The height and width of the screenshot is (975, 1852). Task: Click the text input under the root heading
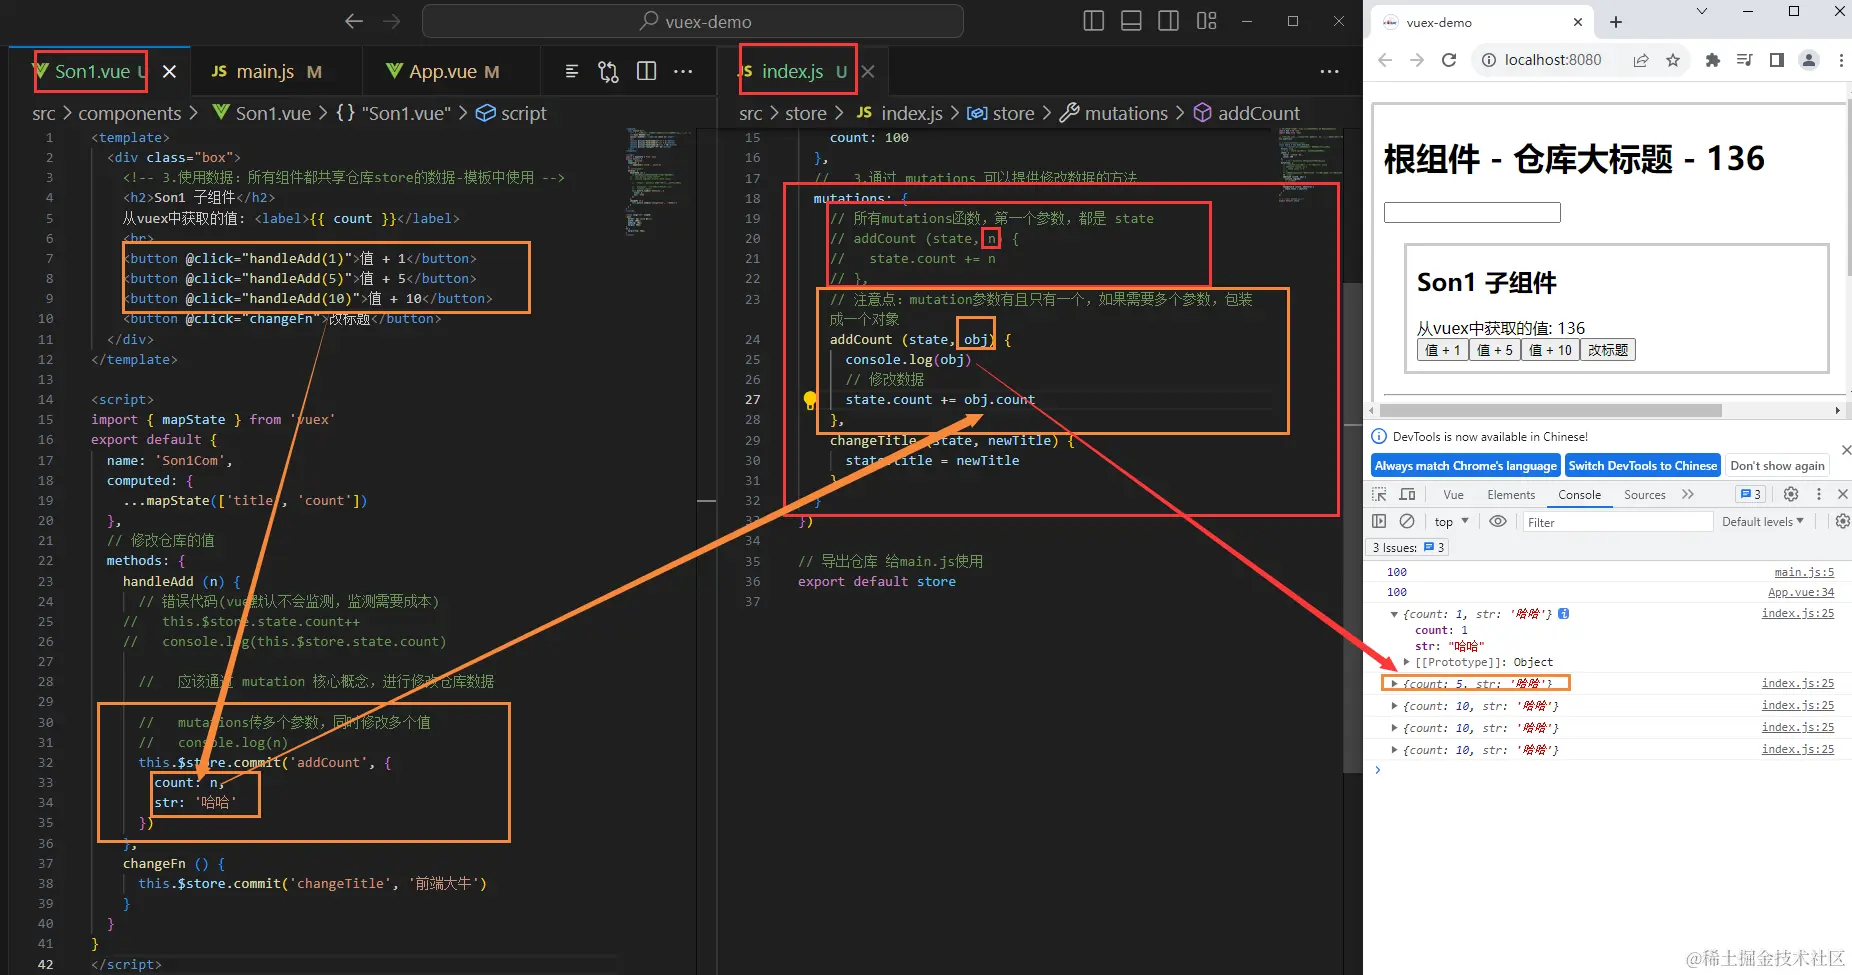(1472, 212)
